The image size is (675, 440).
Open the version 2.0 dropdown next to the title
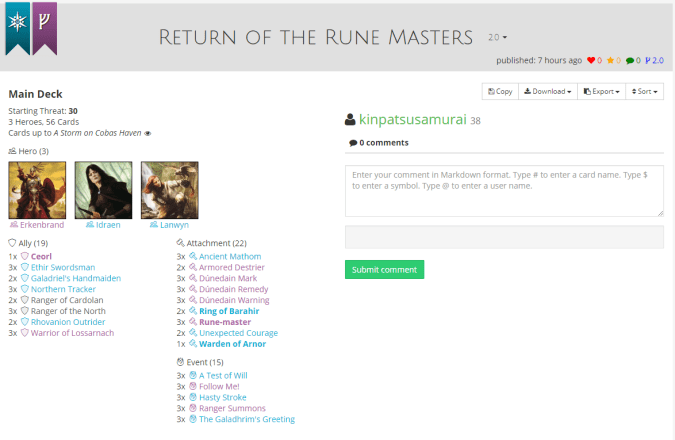pos(498,37)
